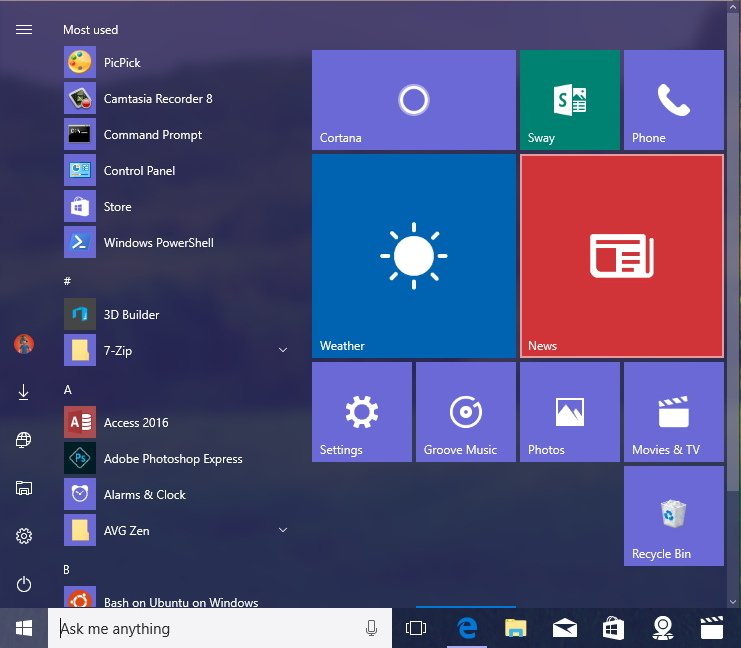Open the hamburger menu in Start
The height and width of the screenshot is (648, 741).
tap(24, 30)
